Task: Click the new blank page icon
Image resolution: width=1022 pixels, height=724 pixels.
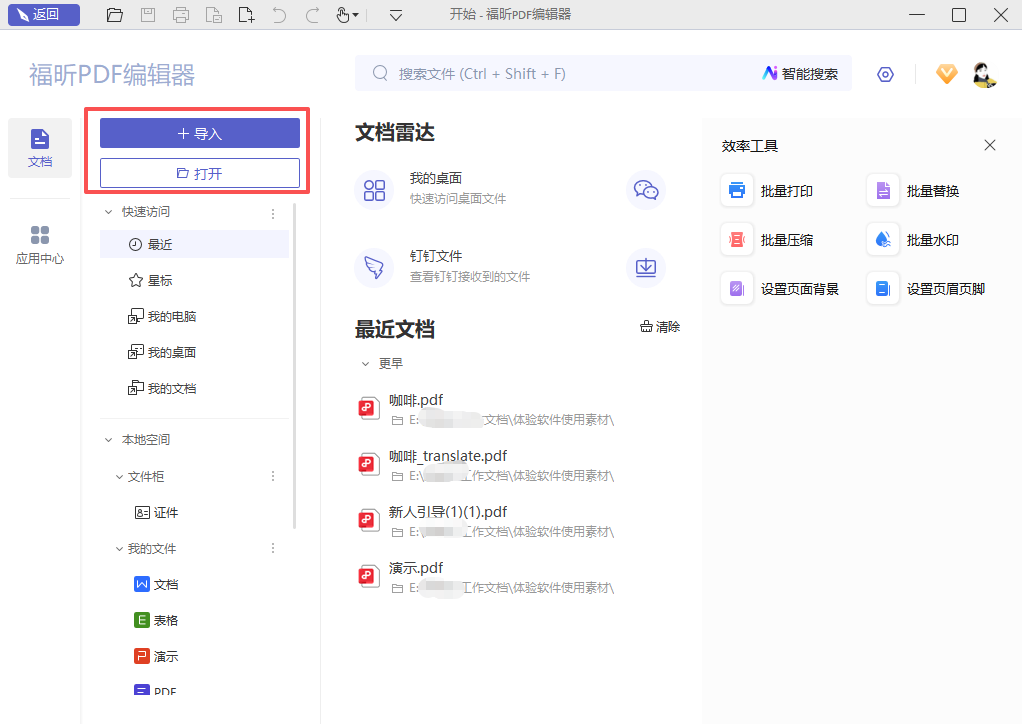Action: pos(246,14)
